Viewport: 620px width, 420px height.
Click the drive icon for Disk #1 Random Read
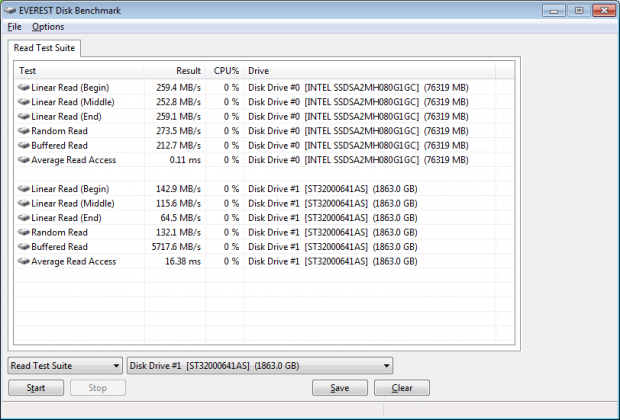pyautogui.click(x=24, y=232)
